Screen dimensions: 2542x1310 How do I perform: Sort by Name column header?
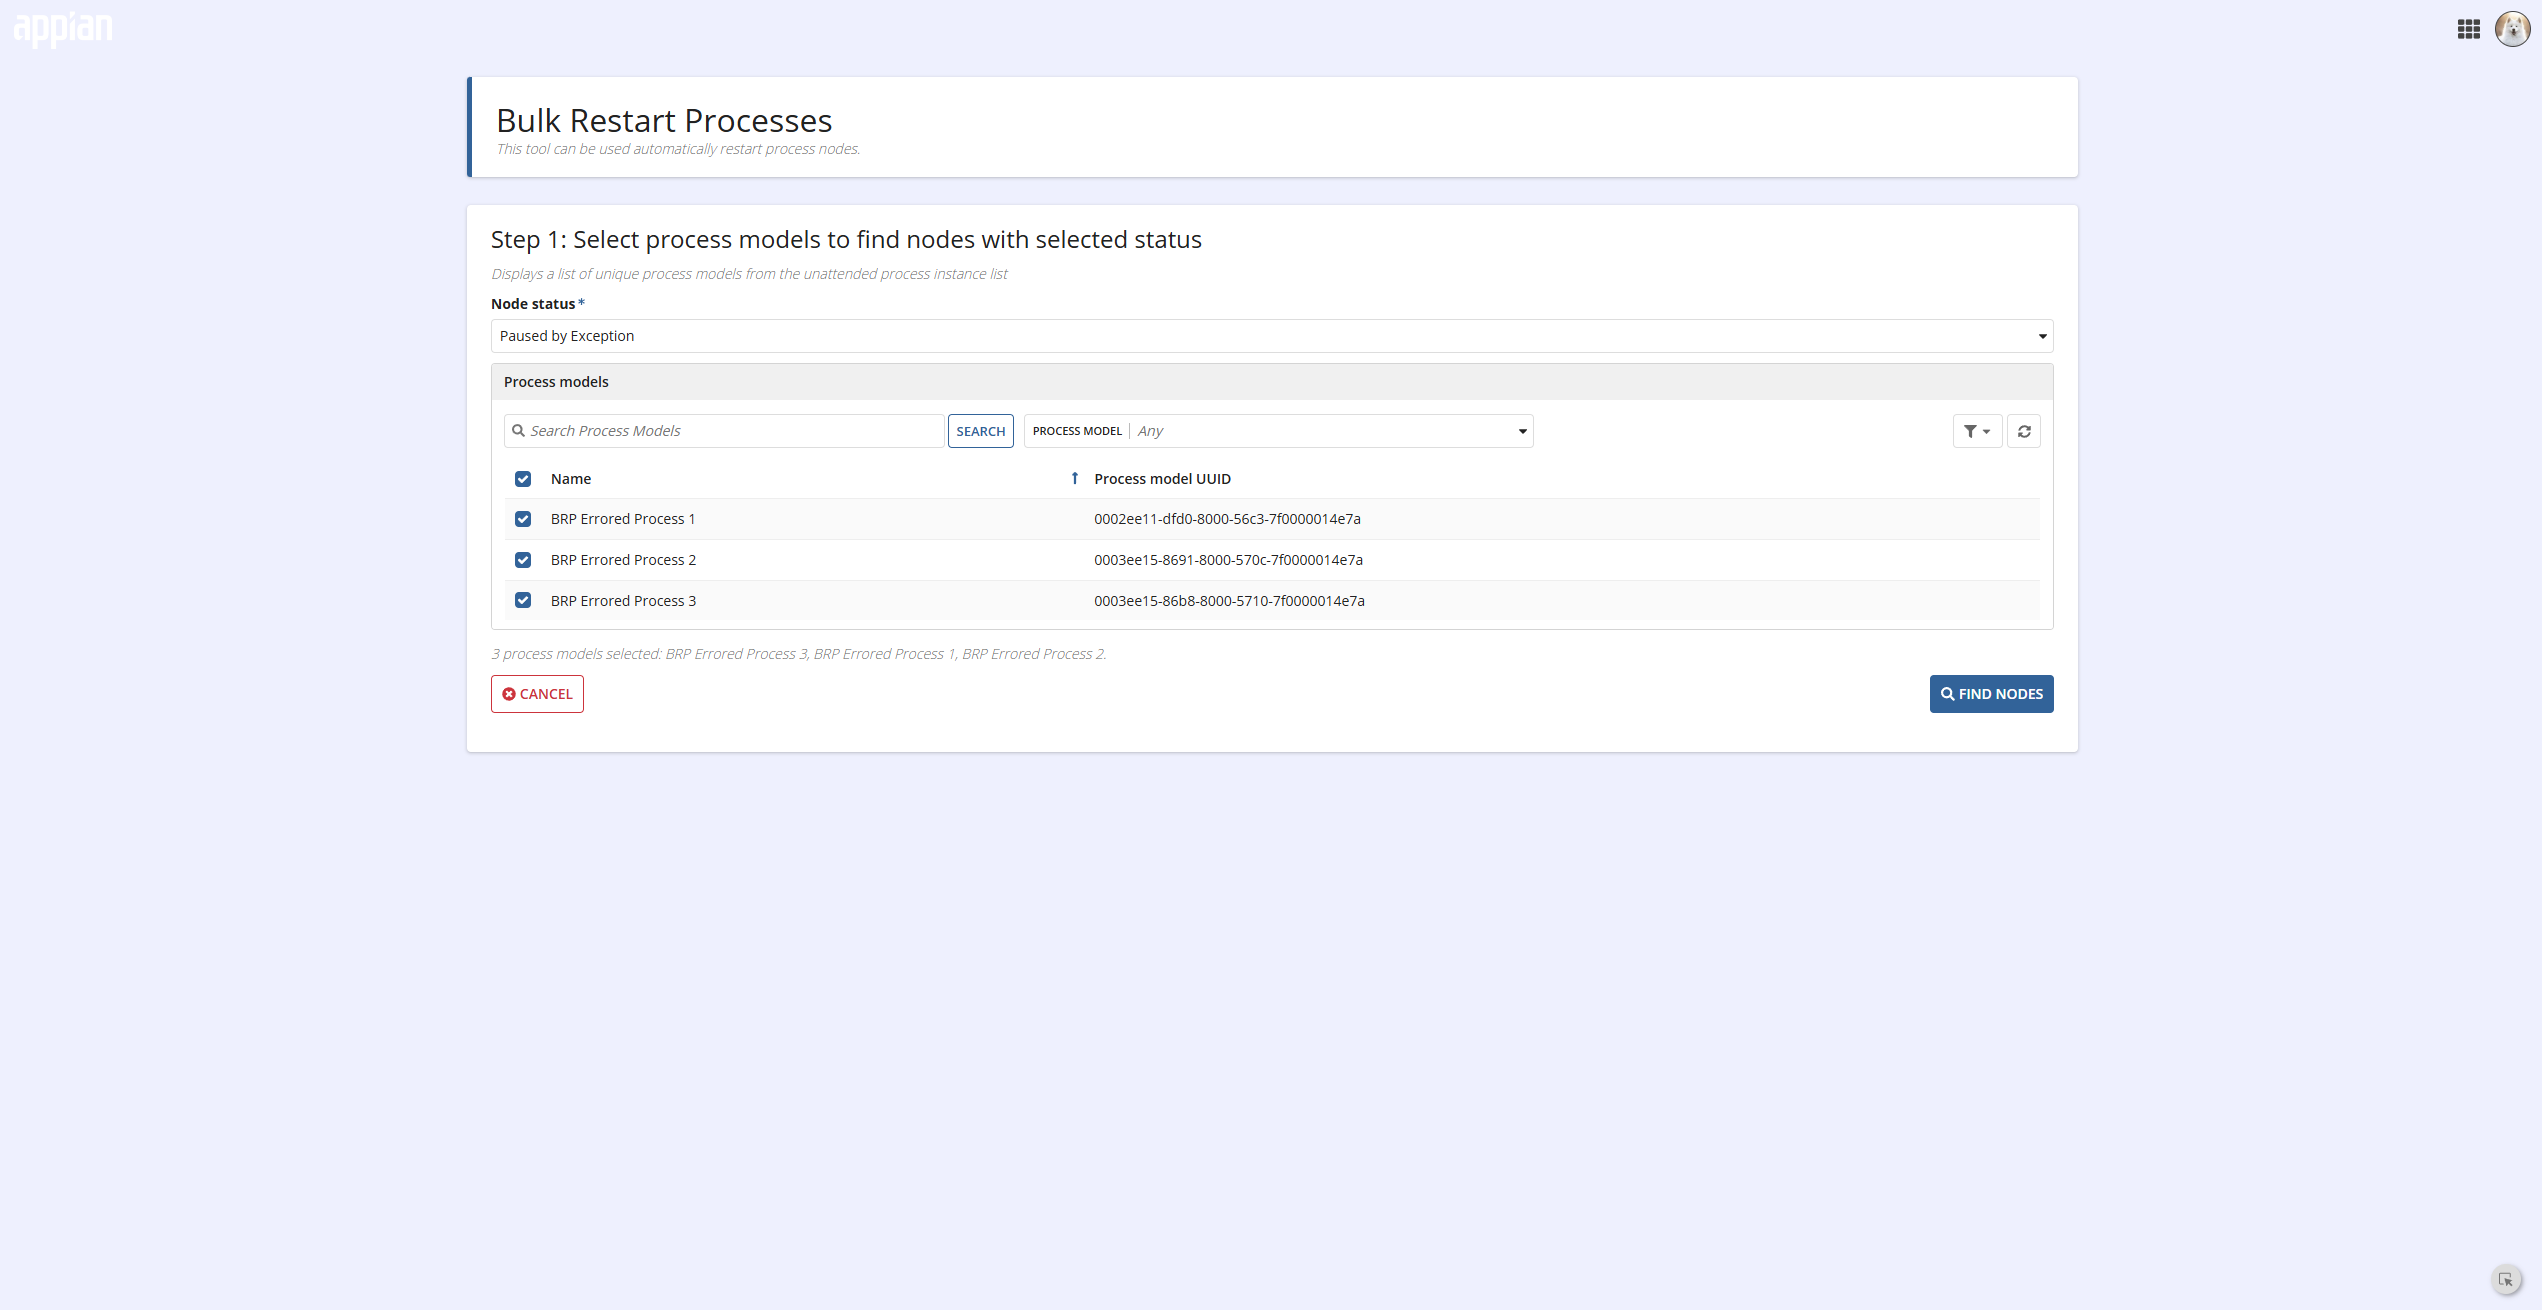point(571,479)
